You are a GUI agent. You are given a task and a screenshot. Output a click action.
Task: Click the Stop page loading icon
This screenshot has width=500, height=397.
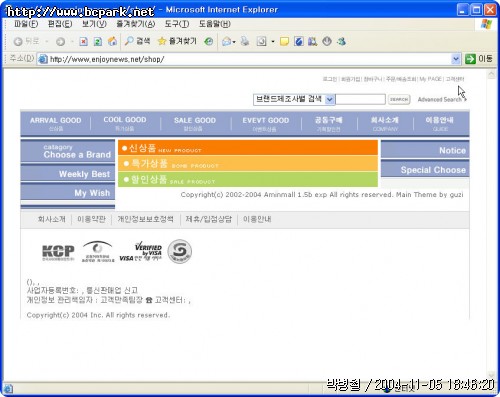[x=83, y=41]
